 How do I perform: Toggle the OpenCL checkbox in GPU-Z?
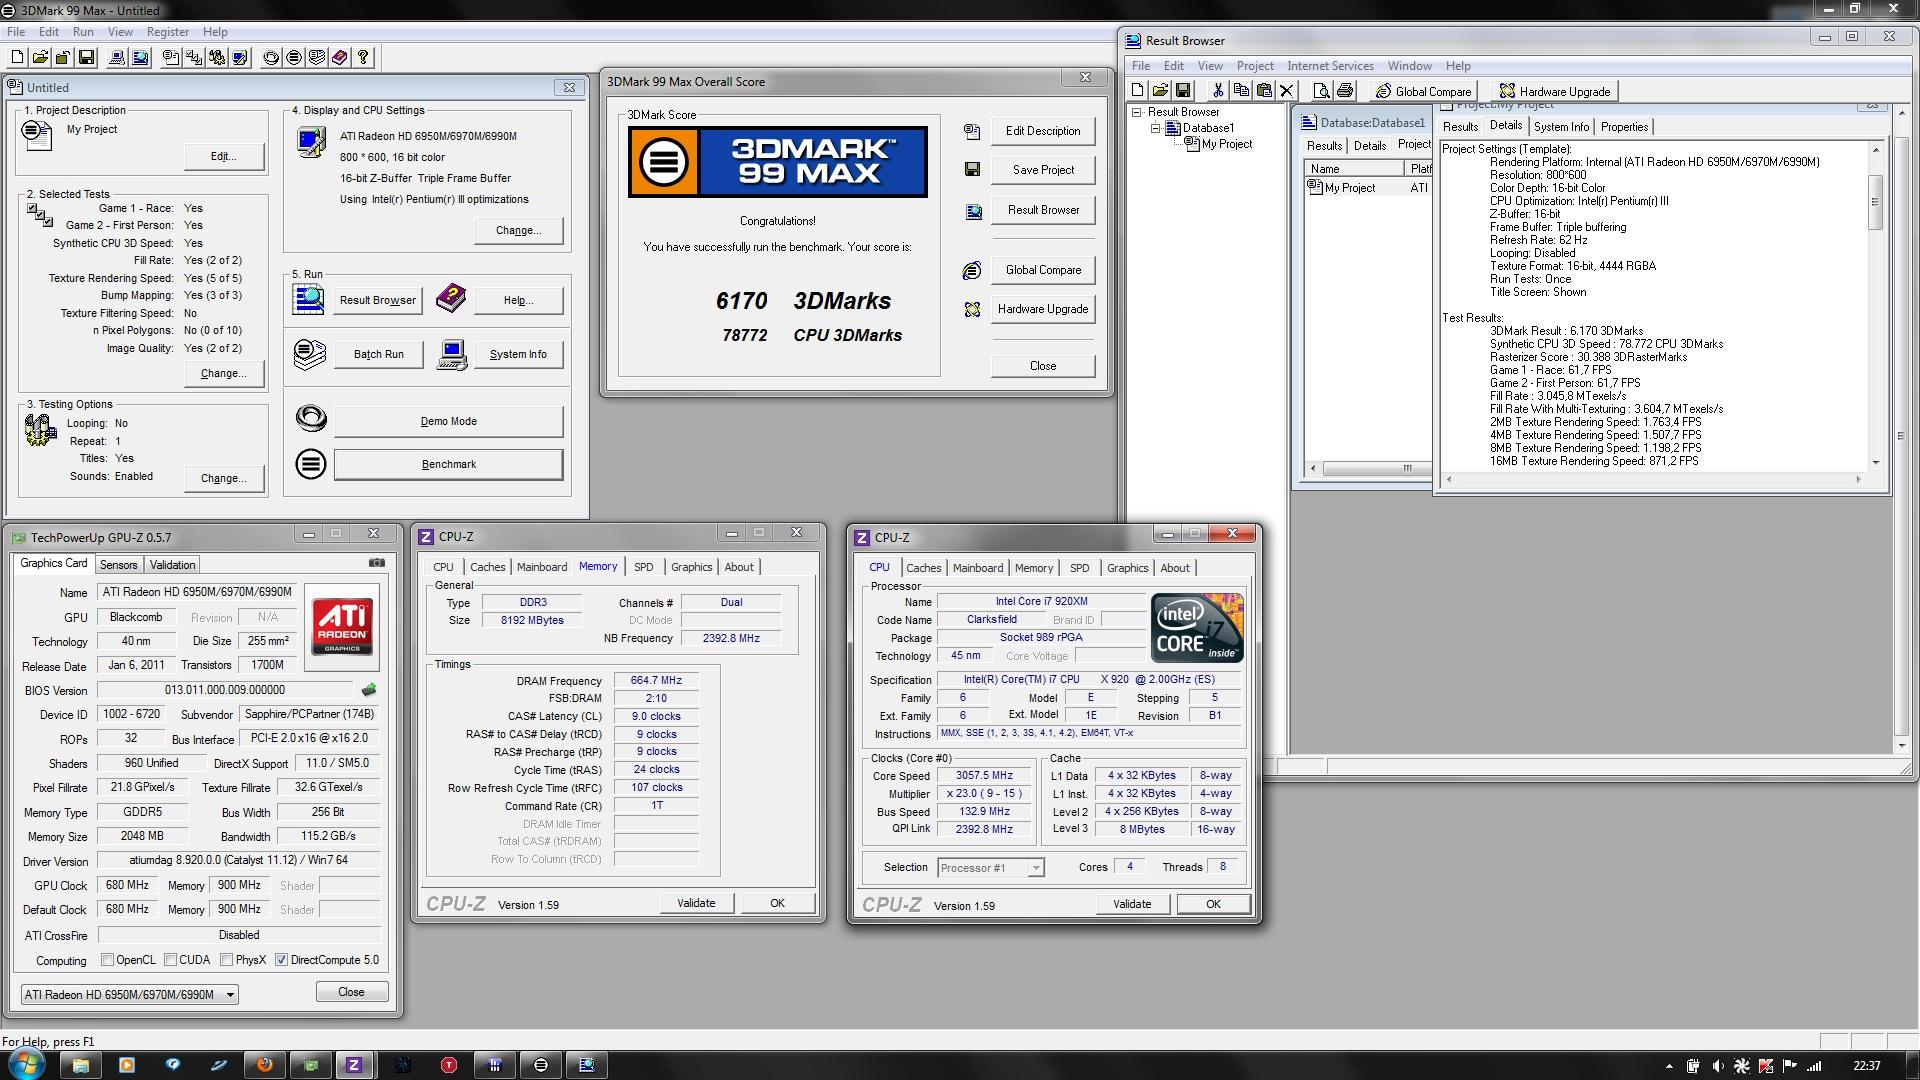tap(107, 960)
